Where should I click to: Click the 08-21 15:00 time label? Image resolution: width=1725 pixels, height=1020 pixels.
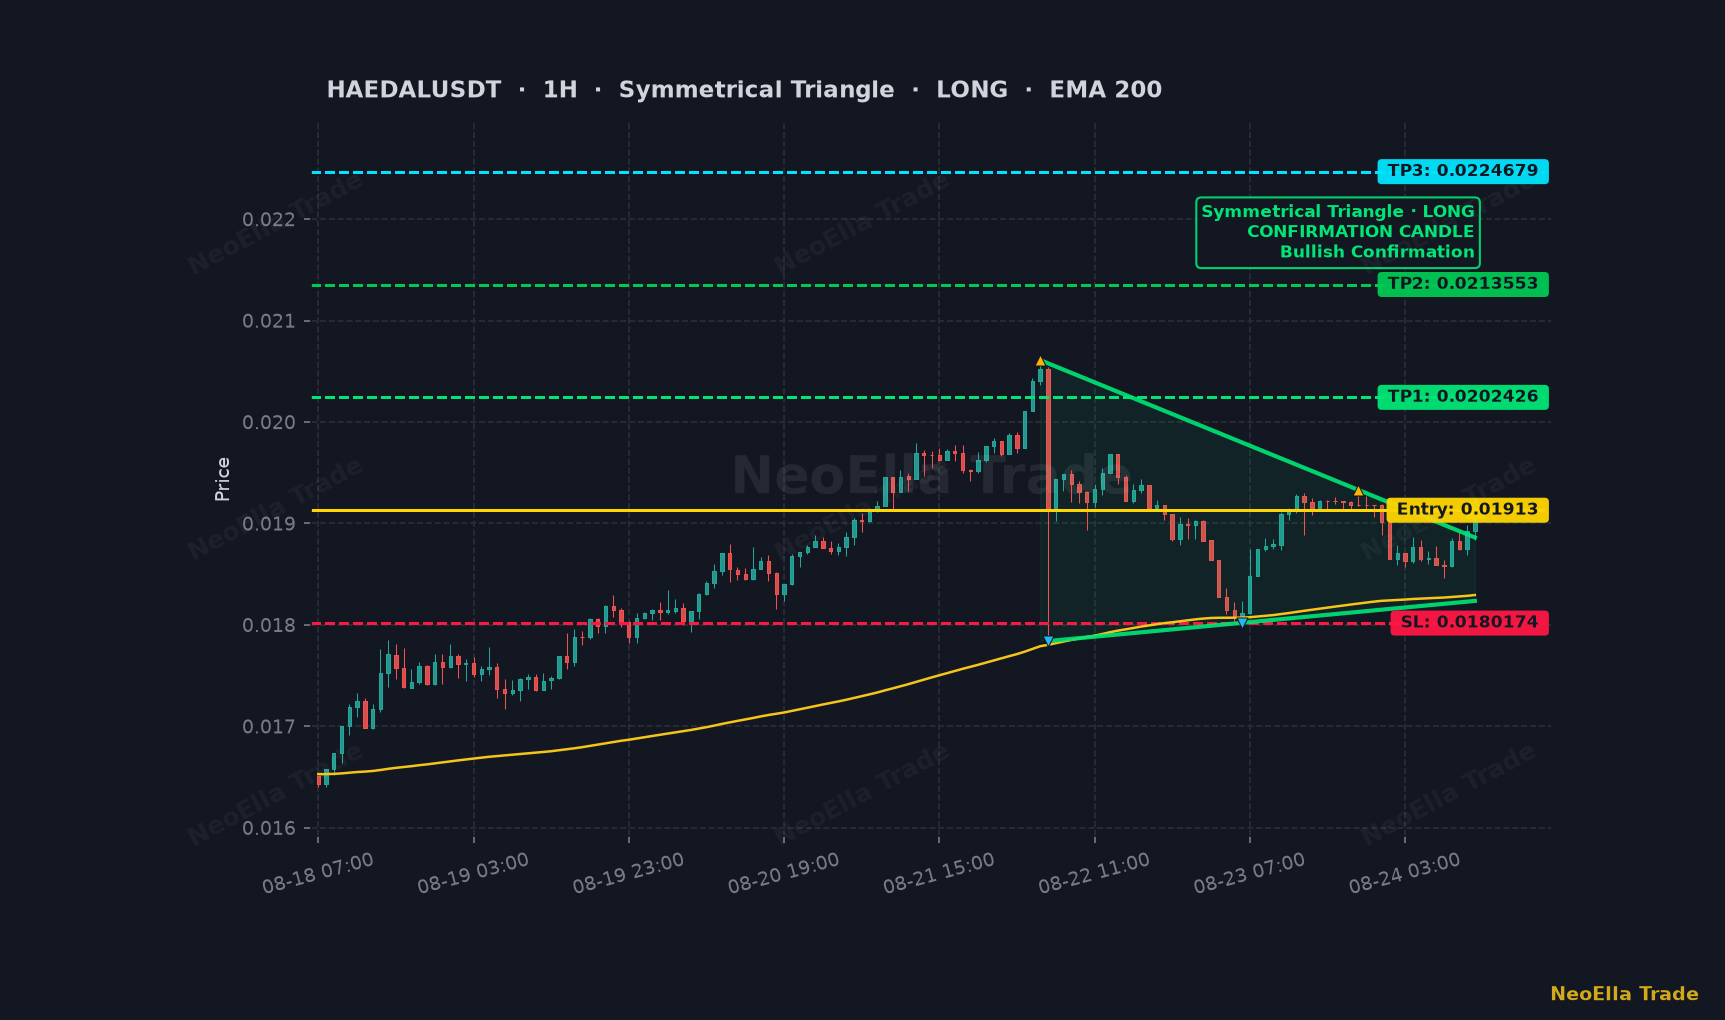click(939, 873)
